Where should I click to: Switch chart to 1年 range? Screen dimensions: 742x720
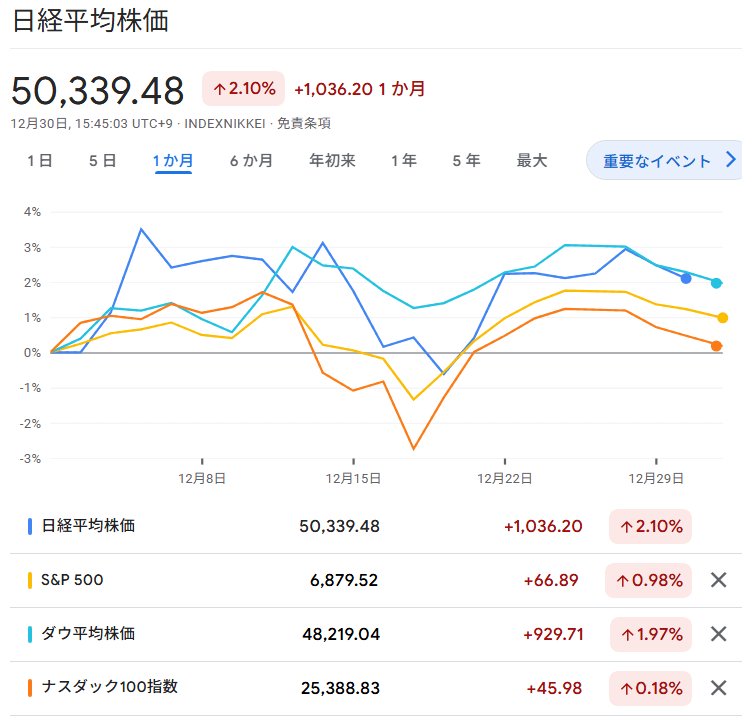[404, 161]
